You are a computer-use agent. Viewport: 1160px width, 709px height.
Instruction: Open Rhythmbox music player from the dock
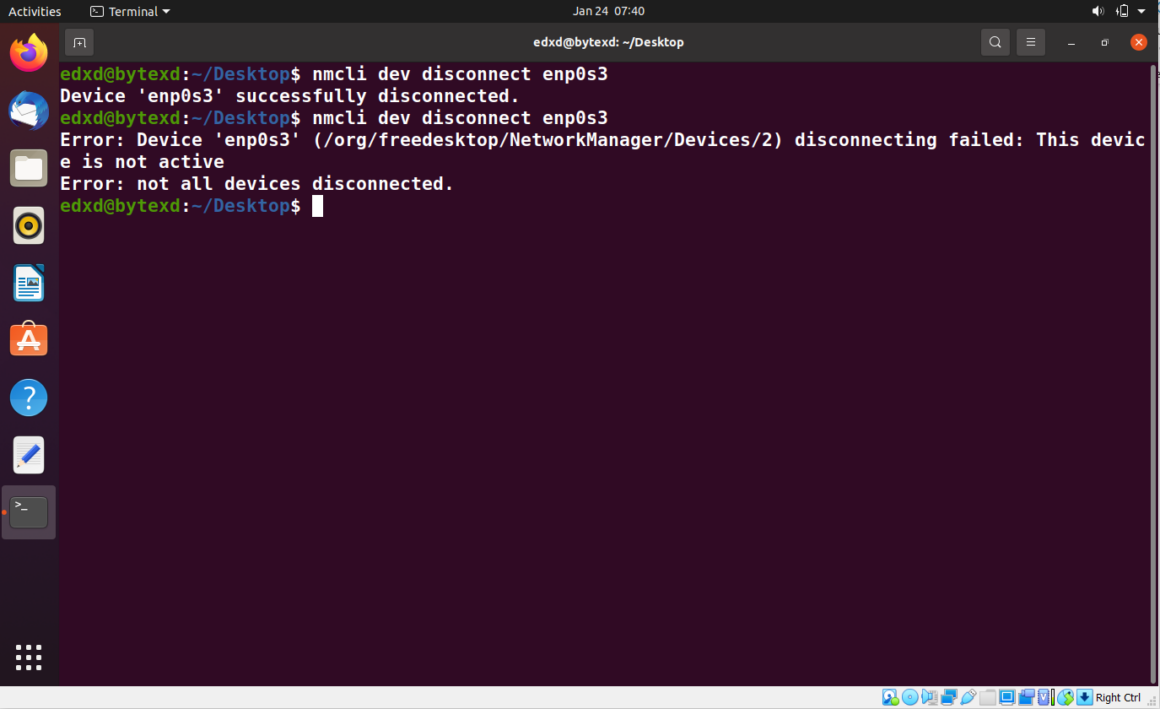click(x=28, y=225)
